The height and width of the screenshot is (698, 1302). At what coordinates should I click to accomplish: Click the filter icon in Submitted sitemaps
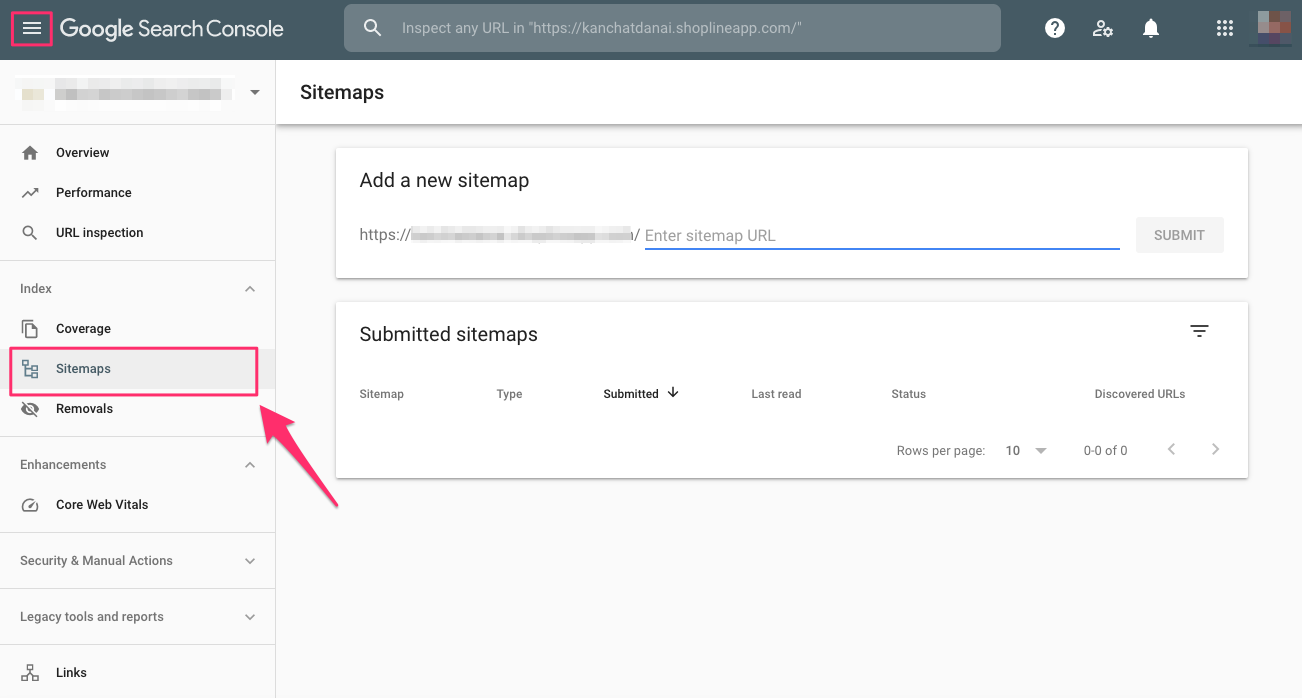[x=1200, y=331]
